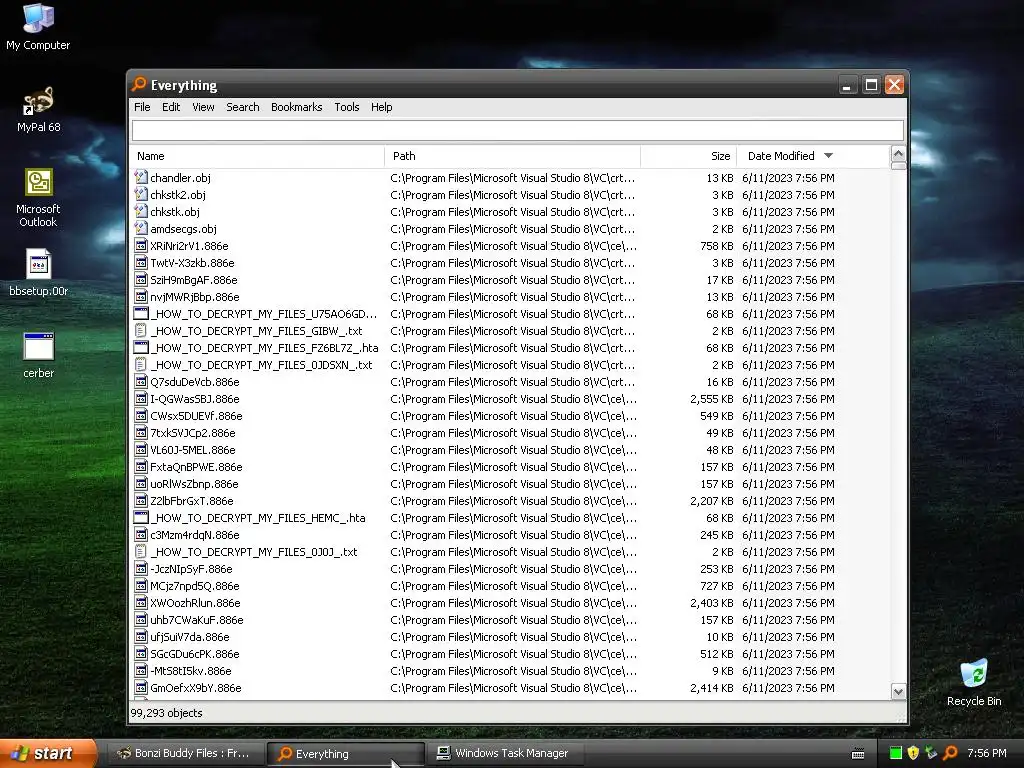Click the 758 KB size cell

[x=716, y=246]
